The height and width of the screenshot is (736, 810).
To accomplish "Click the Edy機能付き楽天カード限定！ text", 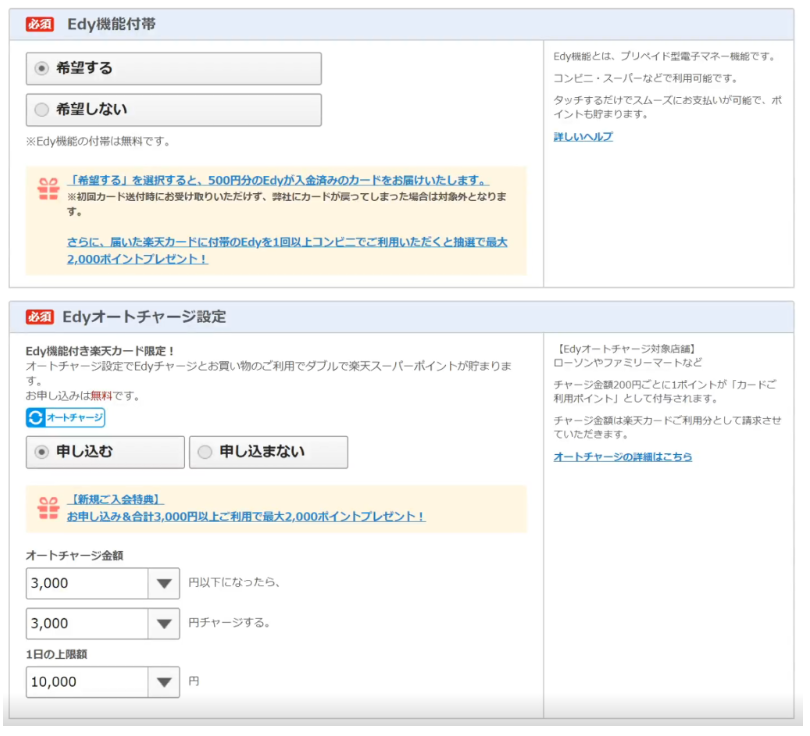I will (100, 351).
